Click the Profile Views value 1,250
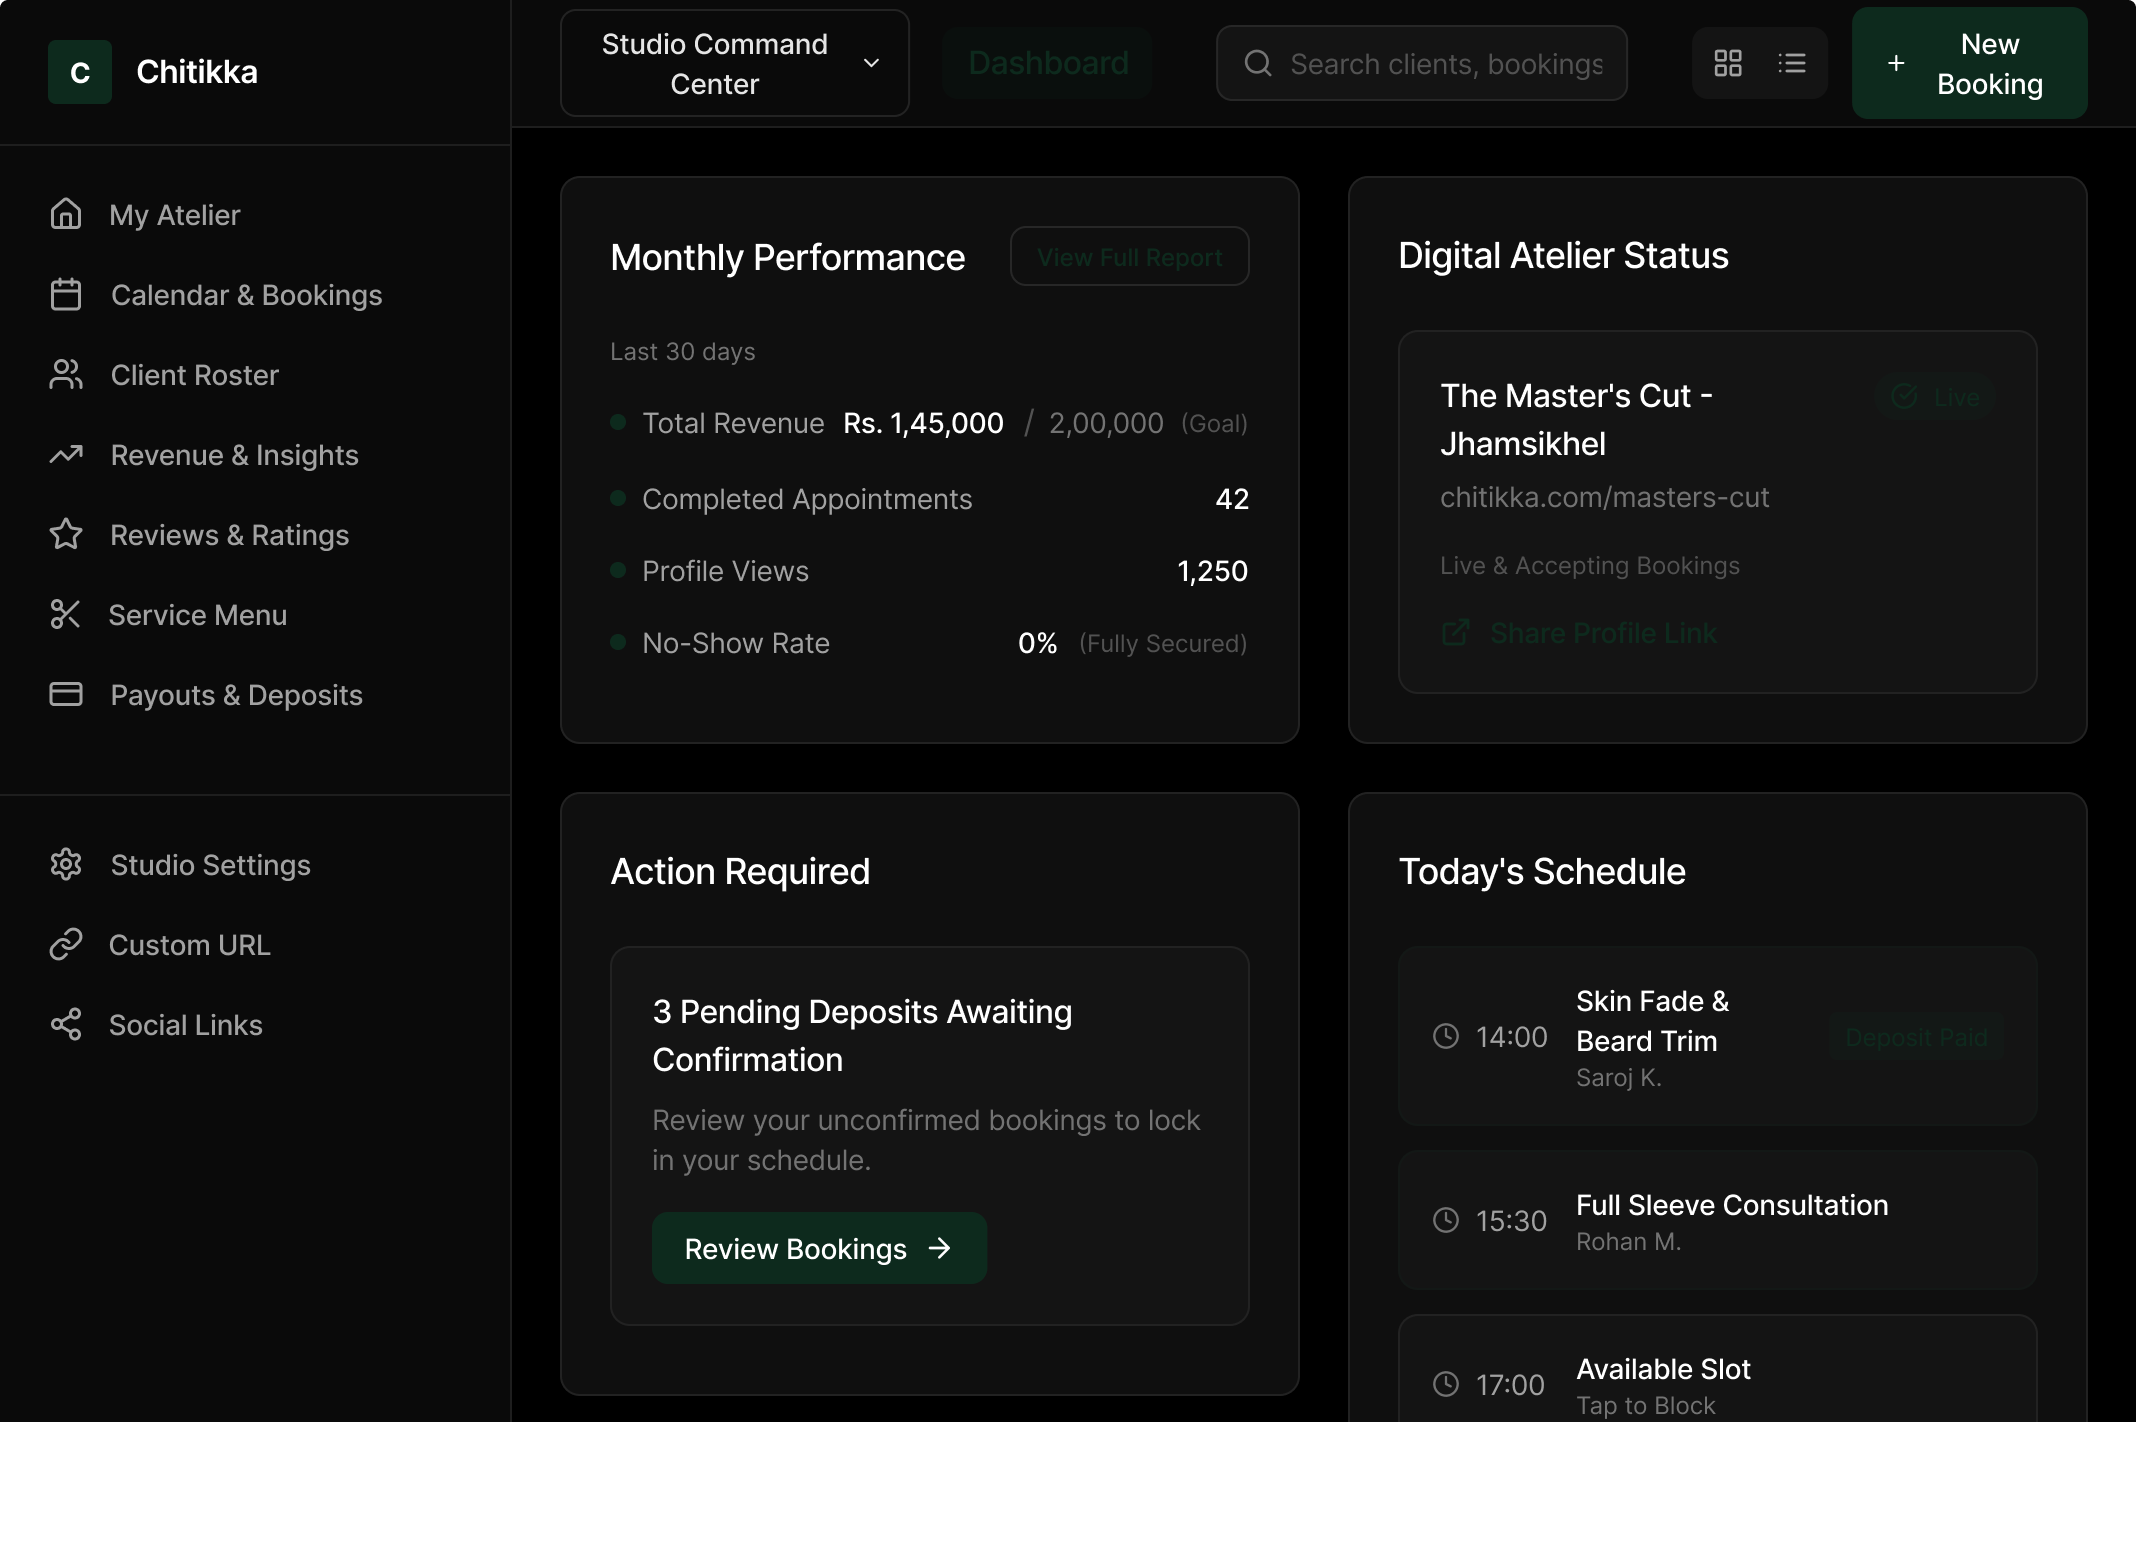Image resolution: width=2136 pixels, height=1566 pixels. (1212, 571)
